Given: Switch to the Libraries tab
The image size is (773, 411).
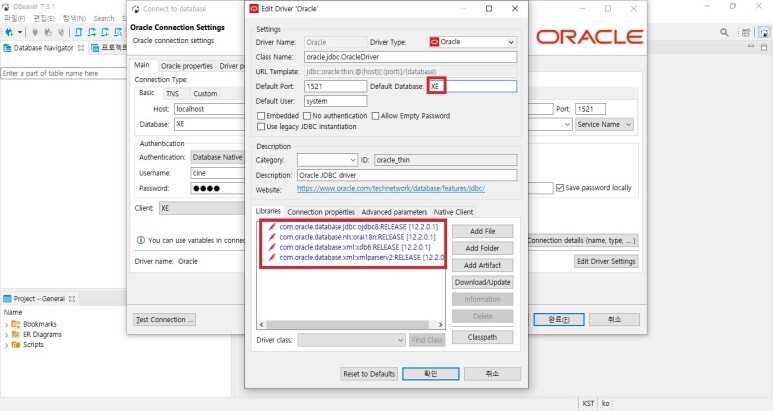Looking at the screenshot, I should point(268,211).
